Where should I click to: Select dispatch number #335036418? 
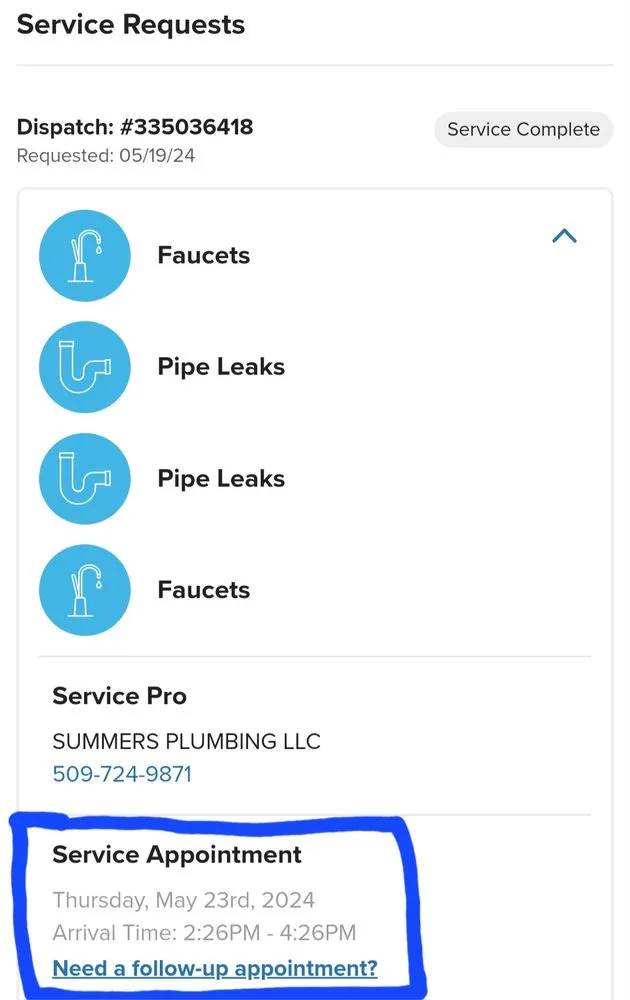136,127
